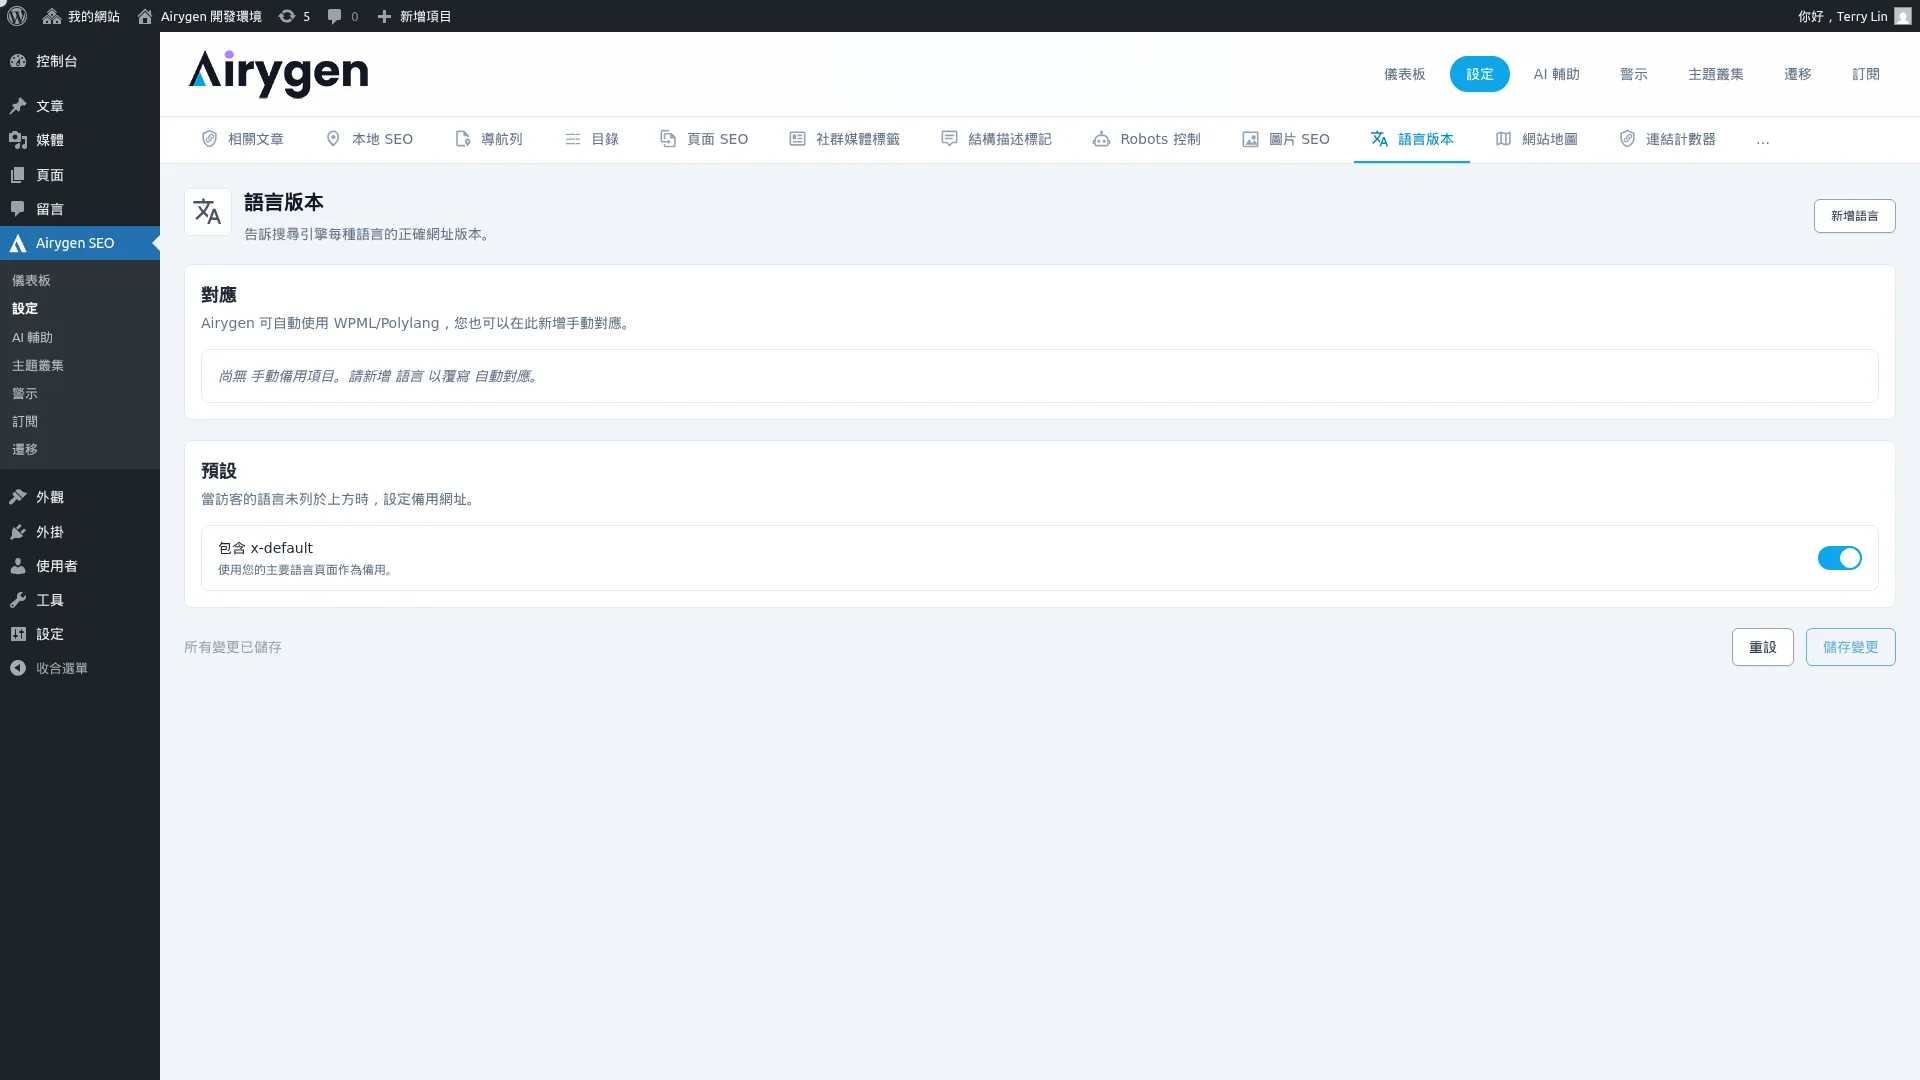Open 控制台 in the sidebar
This screenshot has width=1920, height=1080.
pos(80,61)
